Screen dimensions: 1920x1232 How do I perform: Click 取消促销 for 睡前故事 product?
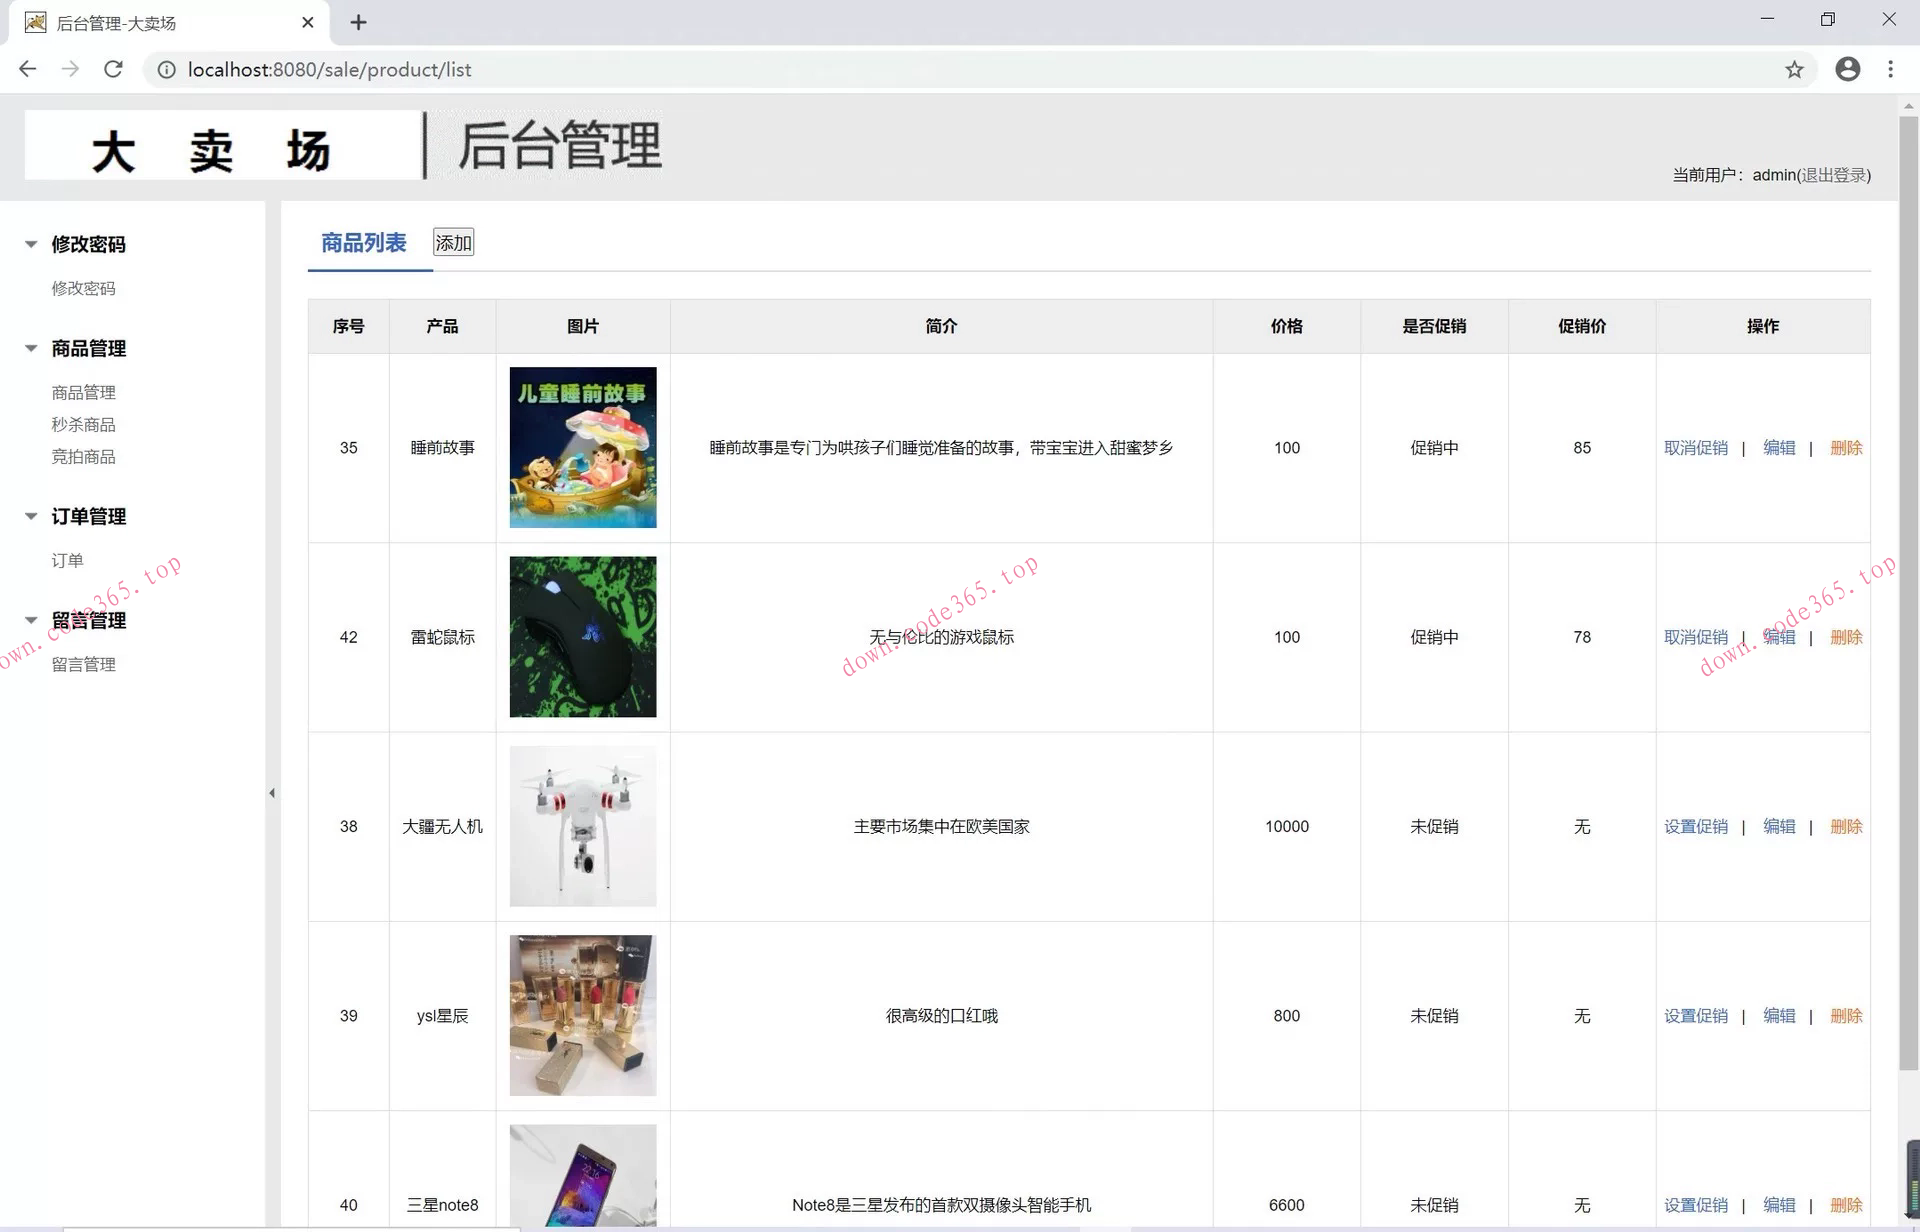tap(1696, 448)
